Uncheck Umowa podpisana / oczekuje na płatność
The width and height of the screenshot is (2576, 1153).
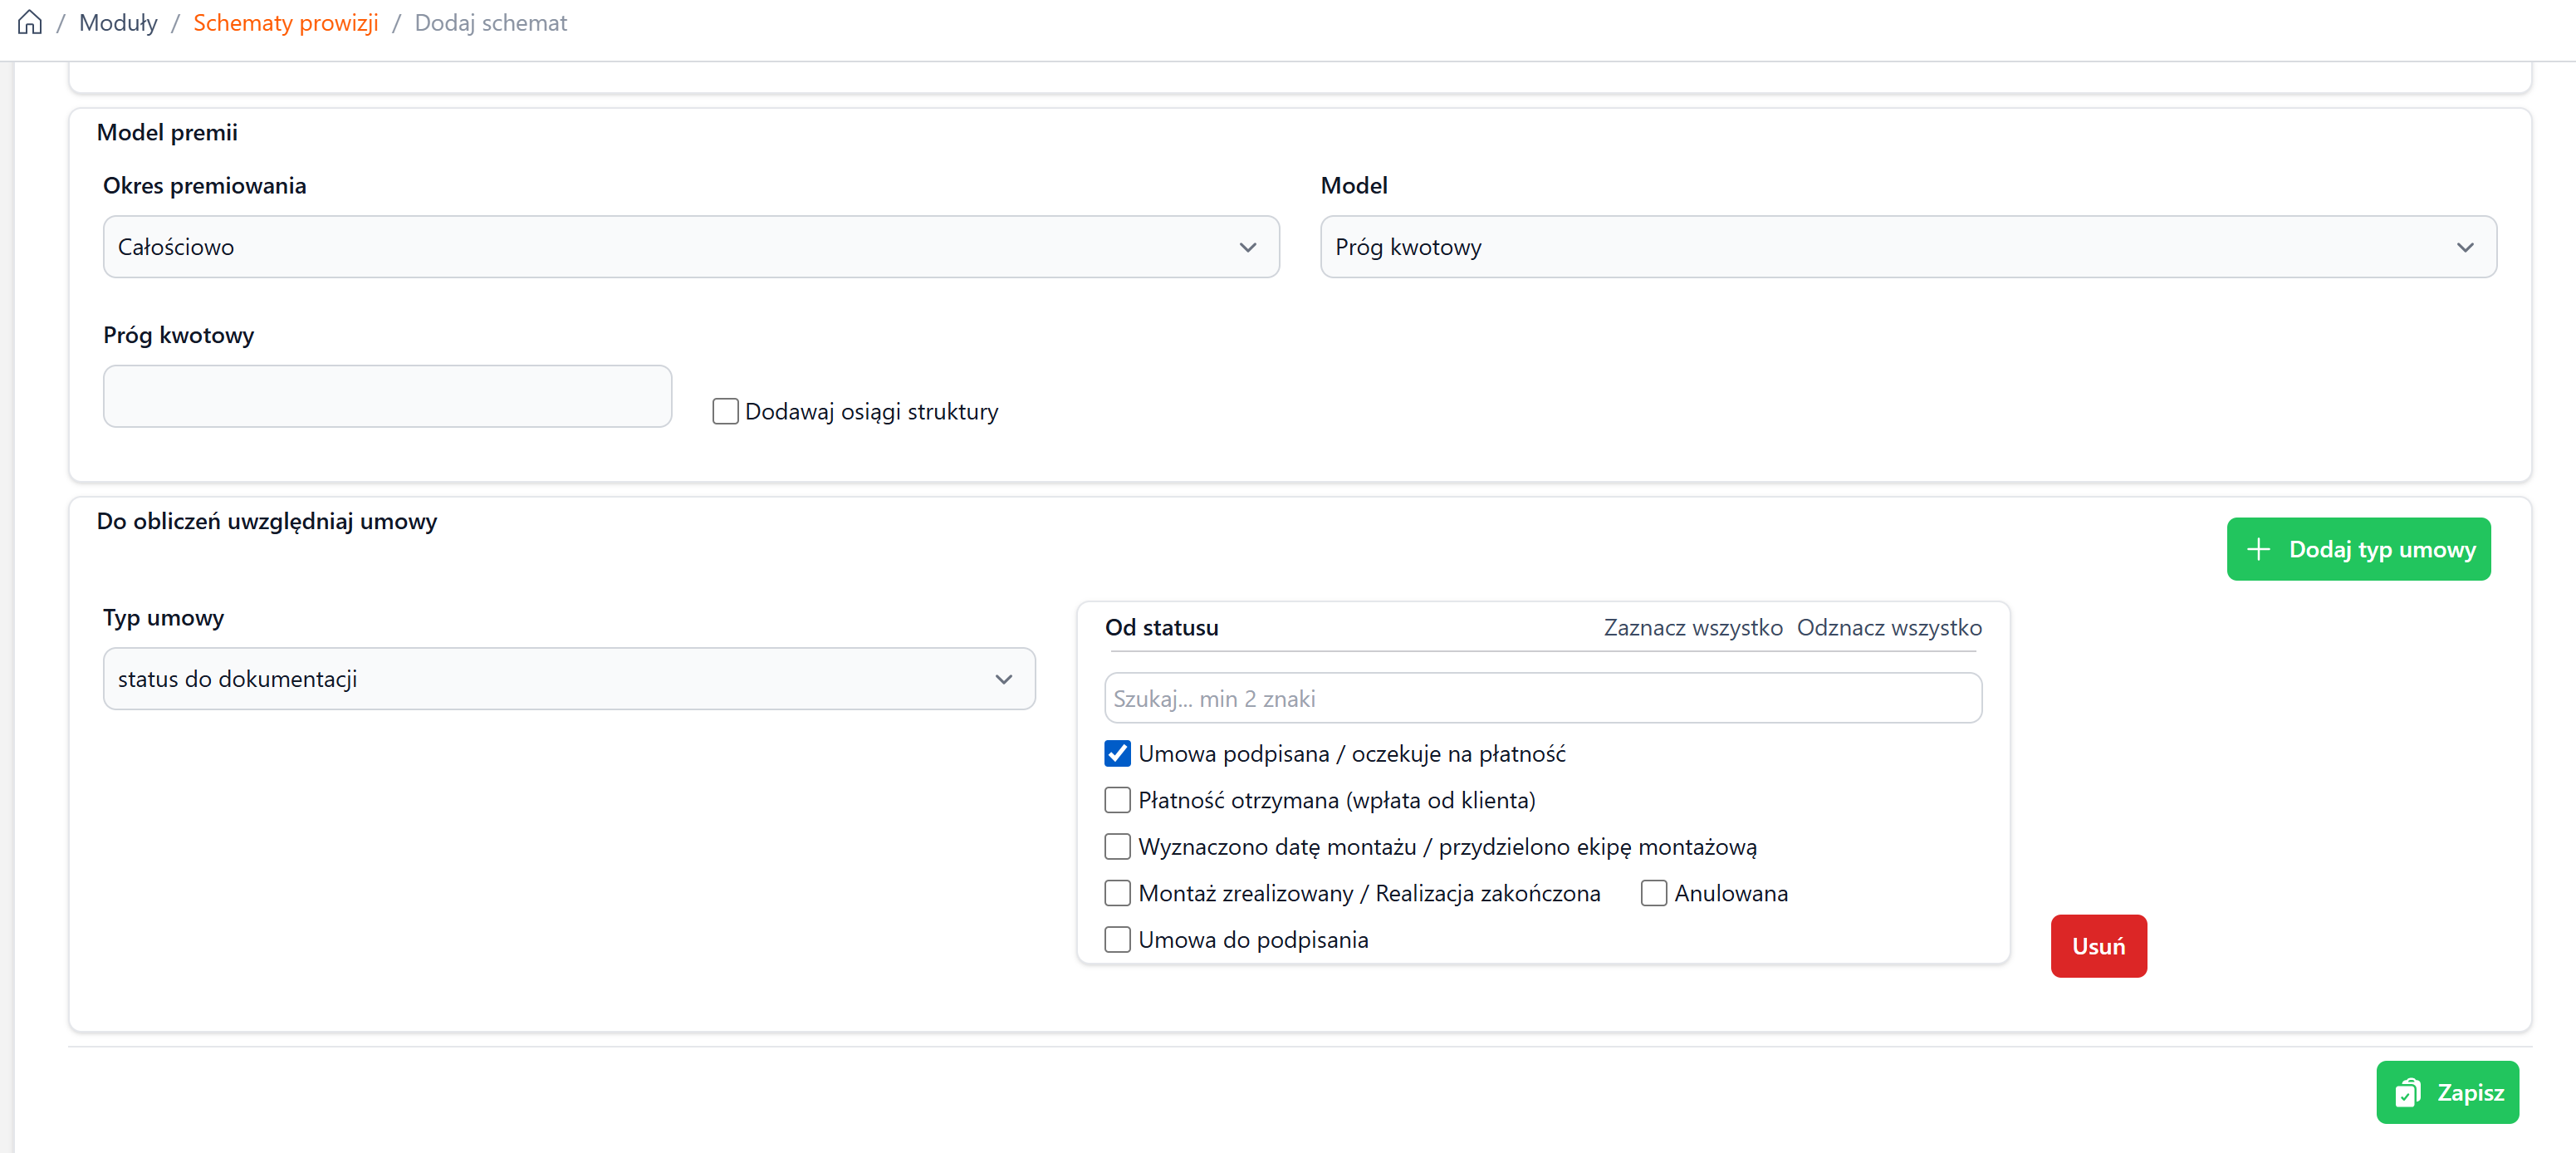pos(1117,753)
